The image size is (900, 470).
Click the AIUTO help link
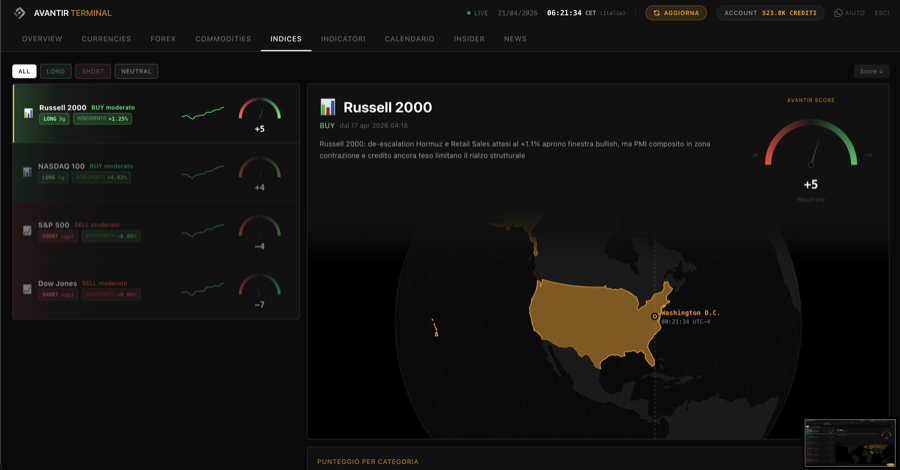[849, 13]
